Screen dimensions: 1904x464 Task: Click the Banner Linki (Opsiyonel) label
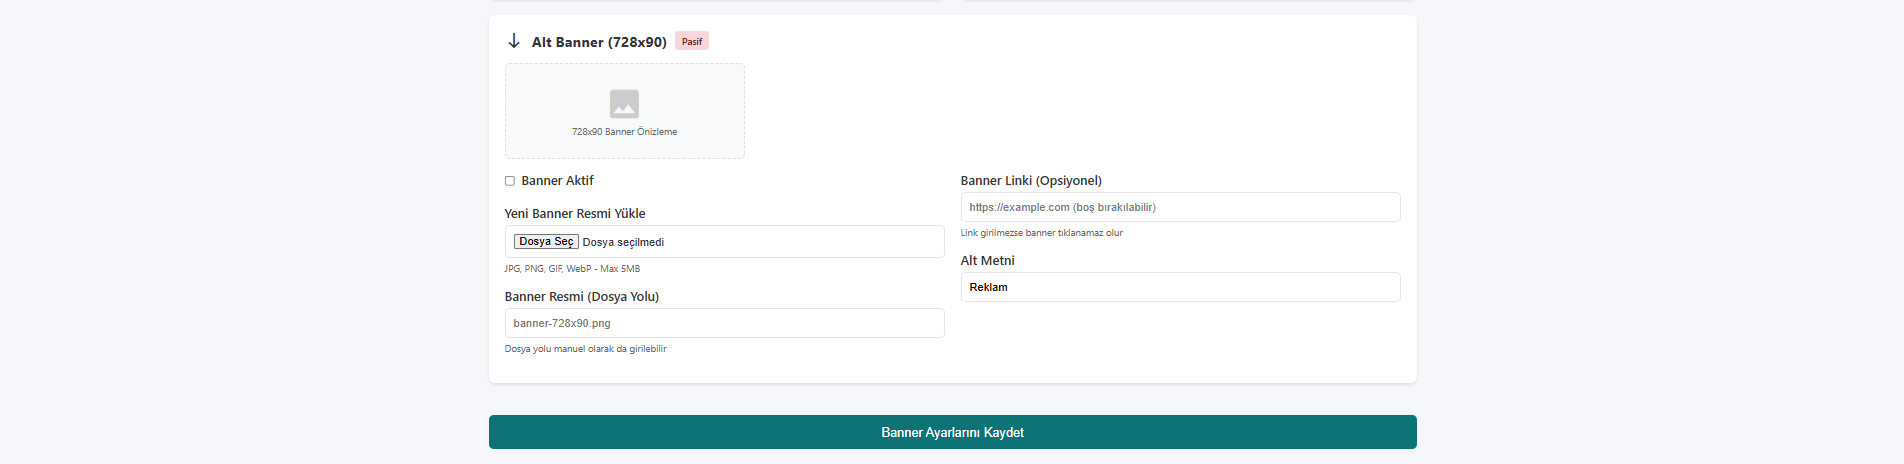point(1031,181)
